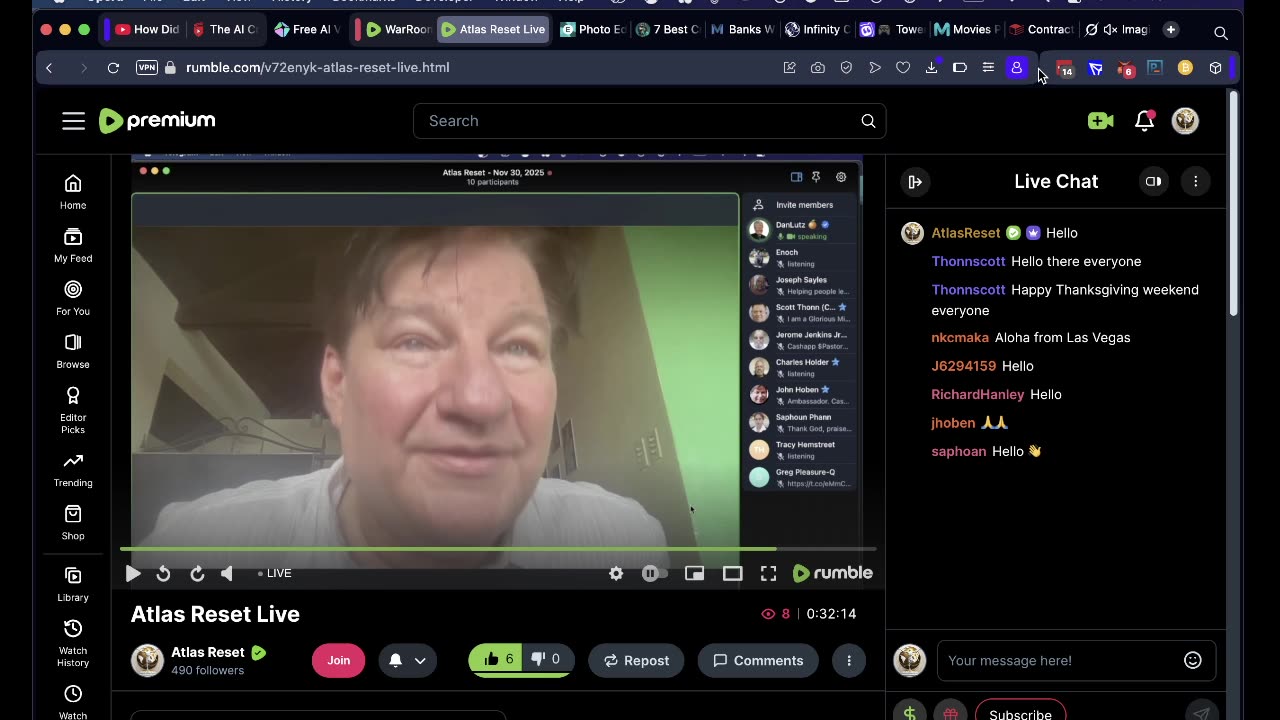Image resolution: width=1280 pixels, height=720 pixels.
Task: Collapse the Live Chat panel
Action: [x=915, y=181]
